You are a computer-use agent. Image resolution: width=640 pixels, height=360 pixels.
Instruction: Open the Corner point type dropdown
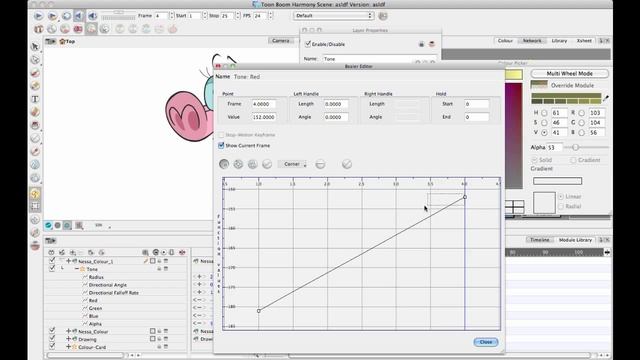[292, 164]
